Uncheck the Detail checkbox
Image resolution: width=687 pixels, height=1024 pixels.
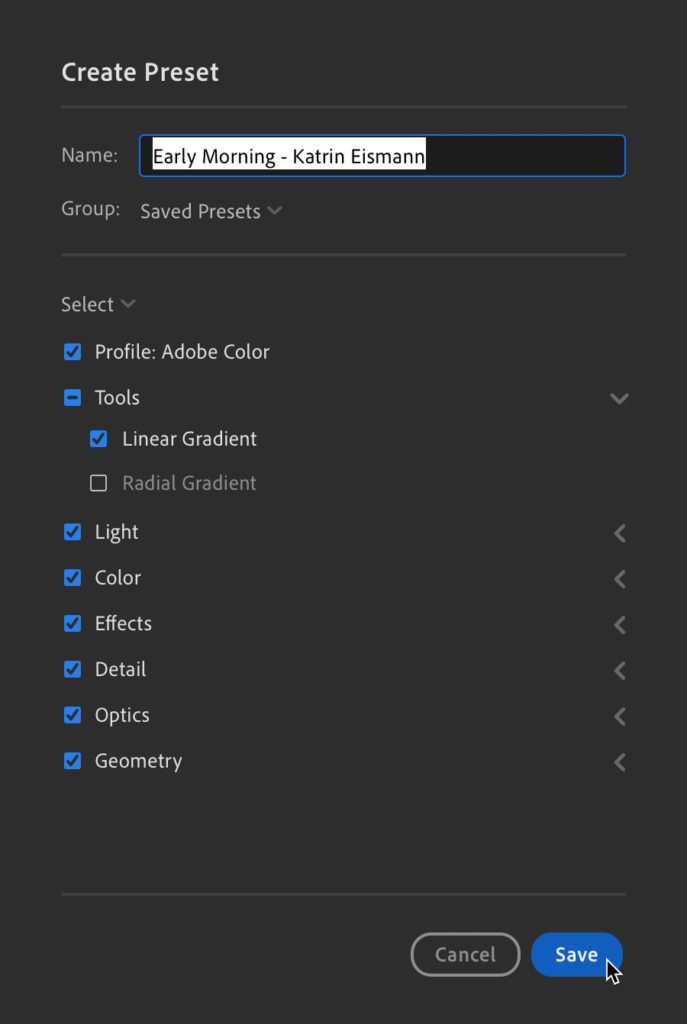(72, 669)
